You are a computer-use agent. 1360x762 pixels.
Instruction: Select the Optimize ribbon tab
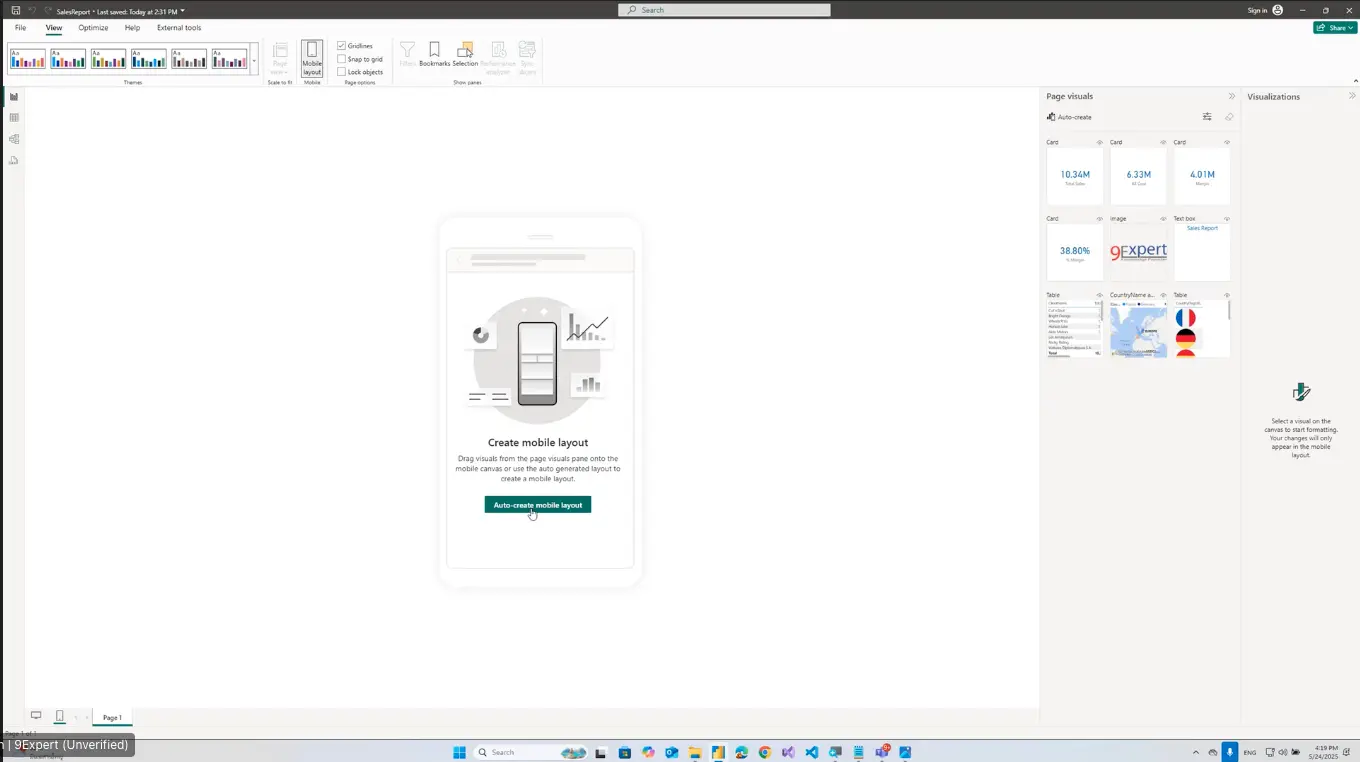click(93, 28)
